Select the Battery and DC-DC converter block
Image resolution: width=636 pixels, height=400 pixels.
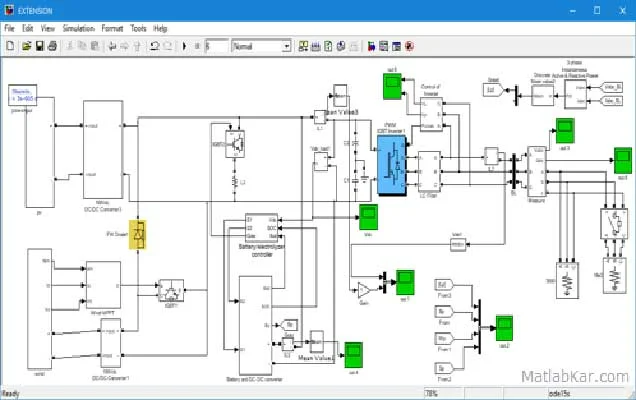256,326
